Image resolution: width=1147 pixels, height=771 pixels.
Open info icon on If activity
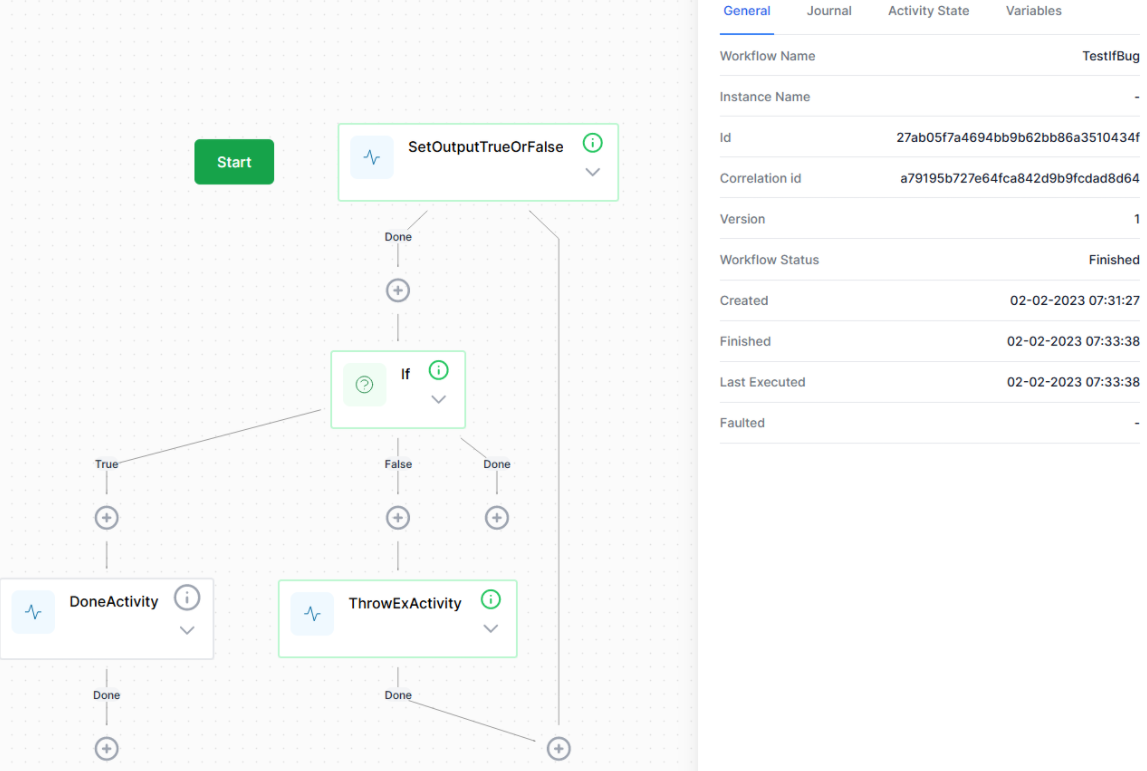point(438,370)
